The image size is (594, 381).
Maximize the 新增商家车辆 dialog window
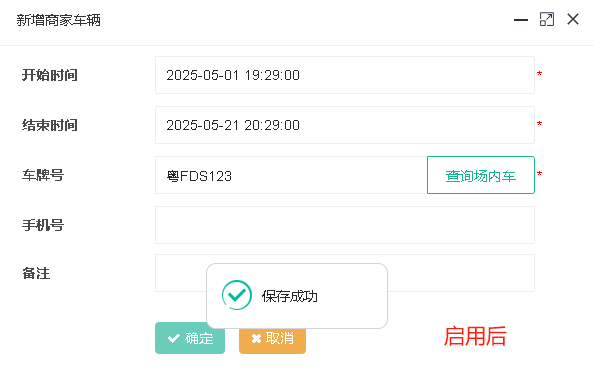click(547, 19)
